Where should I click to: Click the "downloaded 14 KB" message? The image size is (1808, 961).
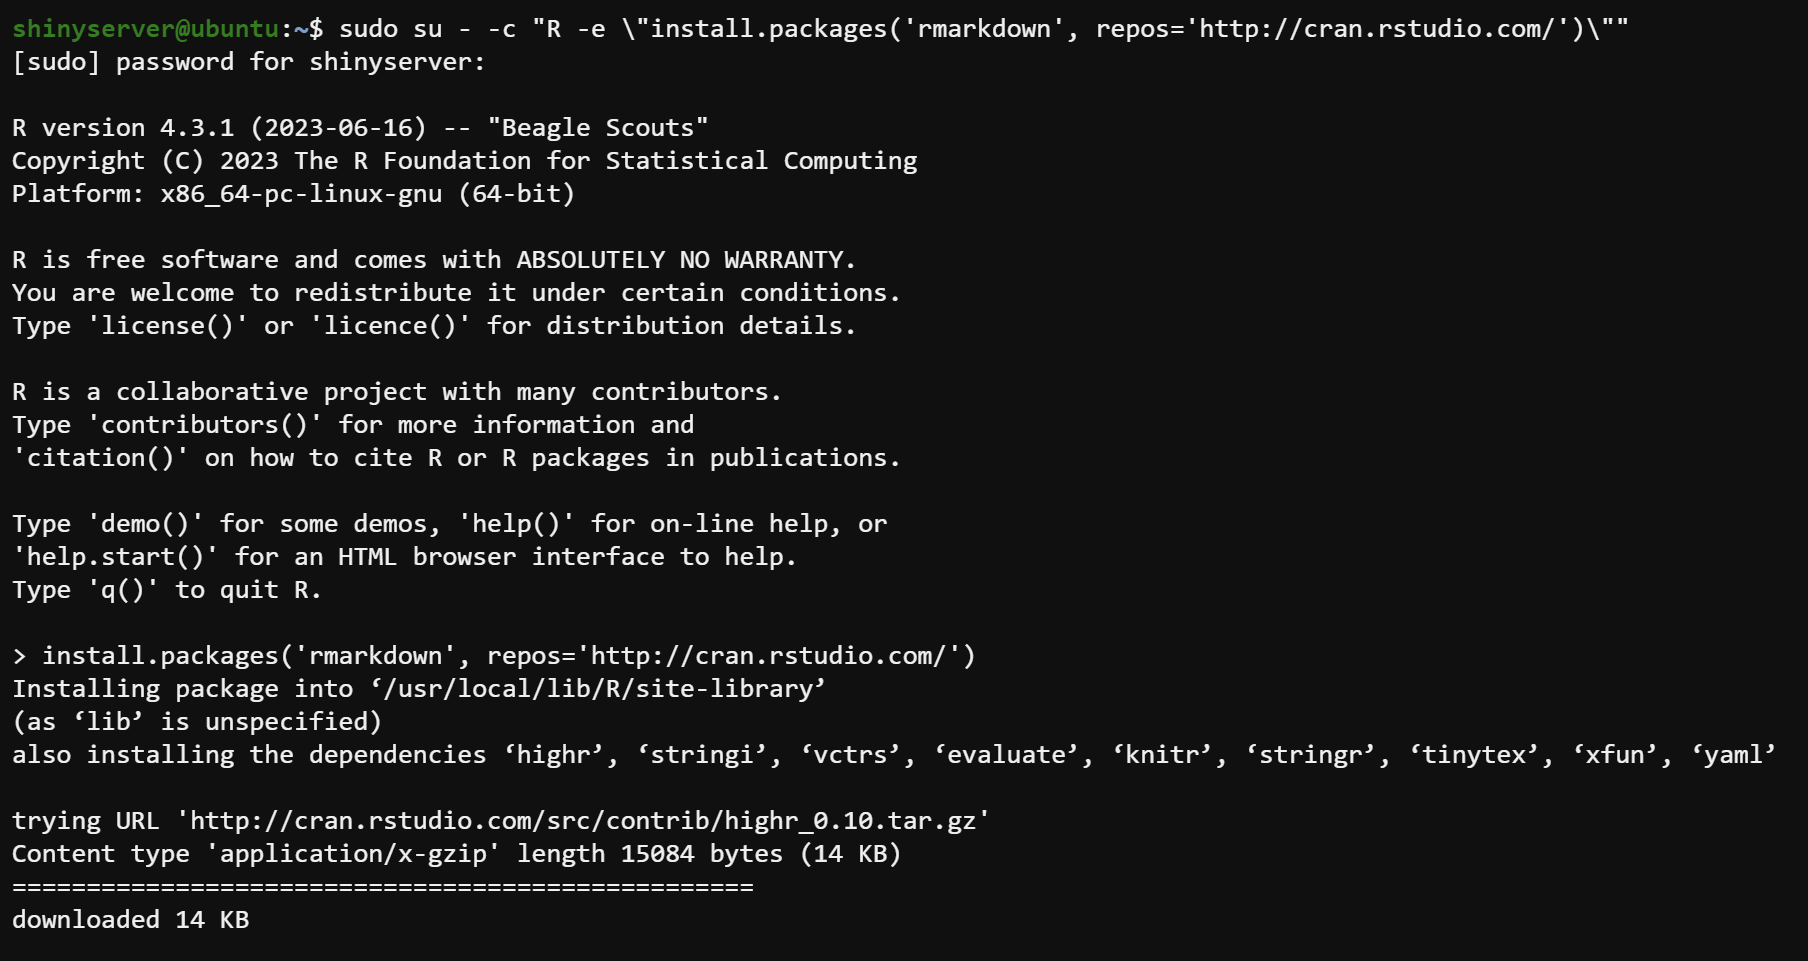click(130, 920)
